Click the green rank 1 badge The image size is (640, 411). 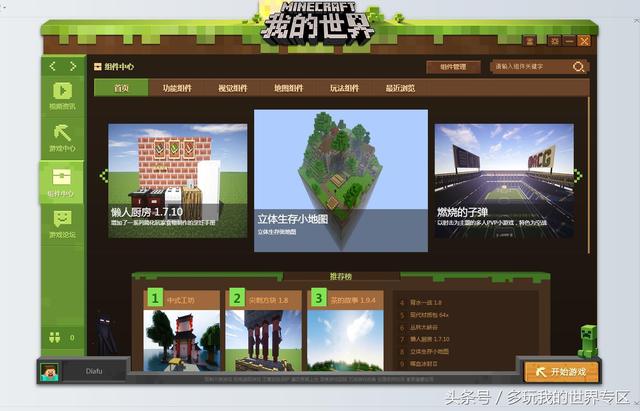(x=155, y=298)
